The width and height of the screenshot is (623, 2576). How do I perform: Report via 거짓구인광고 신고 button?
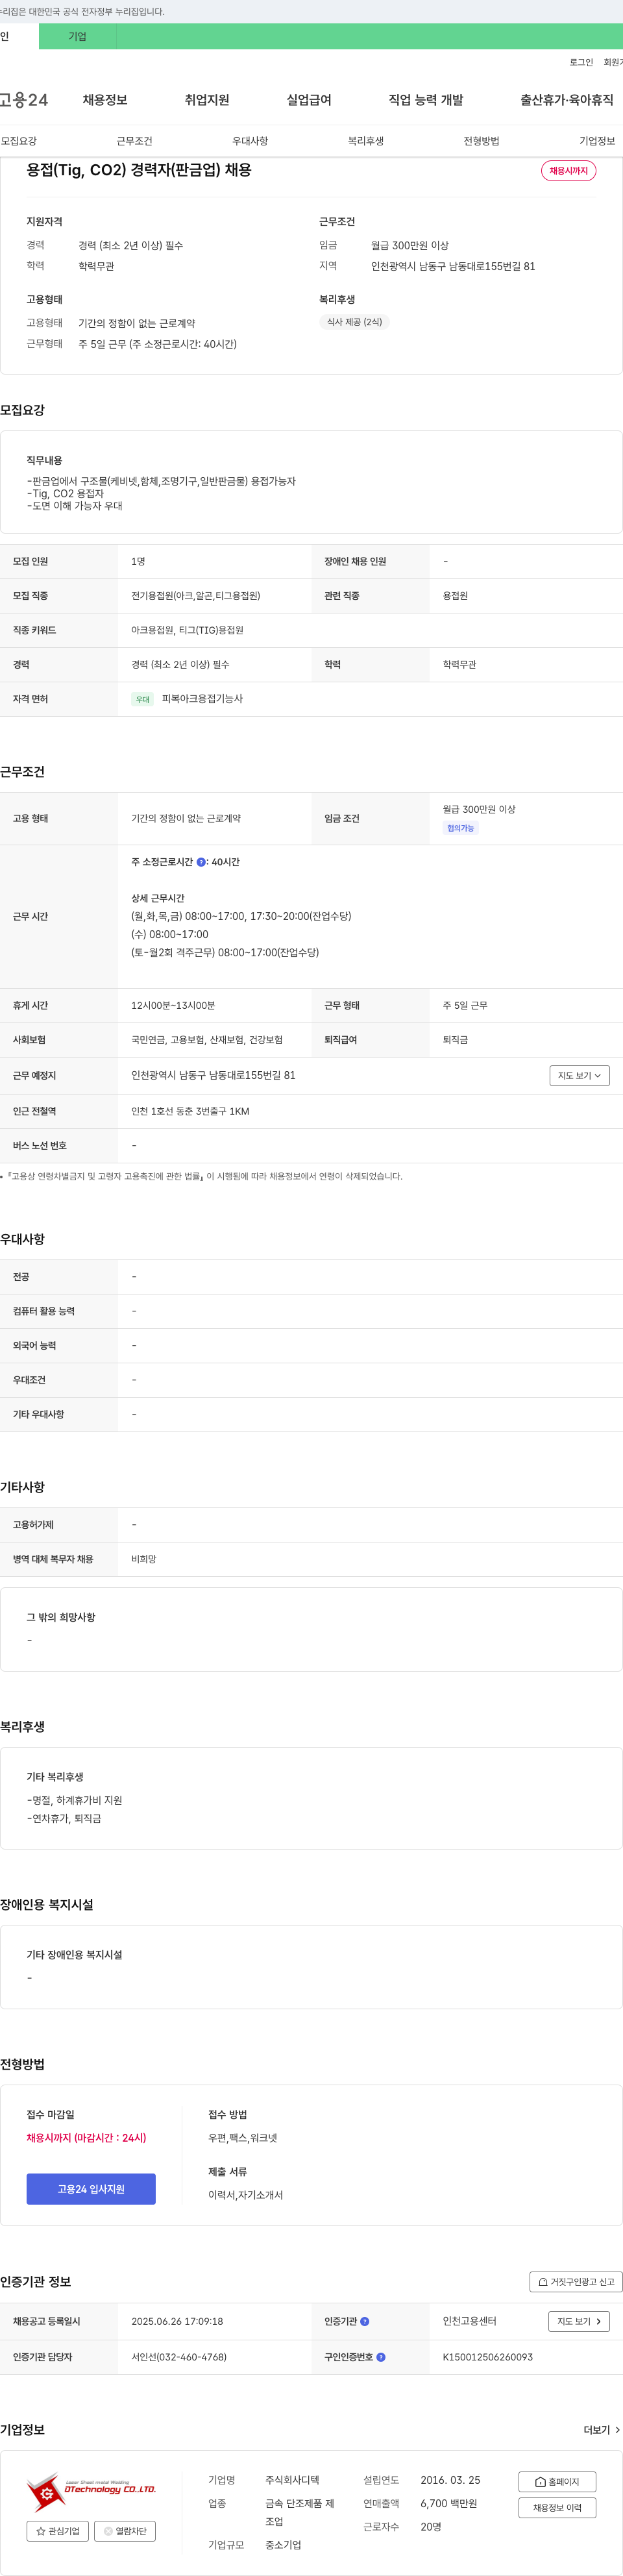pos(576,2282)
